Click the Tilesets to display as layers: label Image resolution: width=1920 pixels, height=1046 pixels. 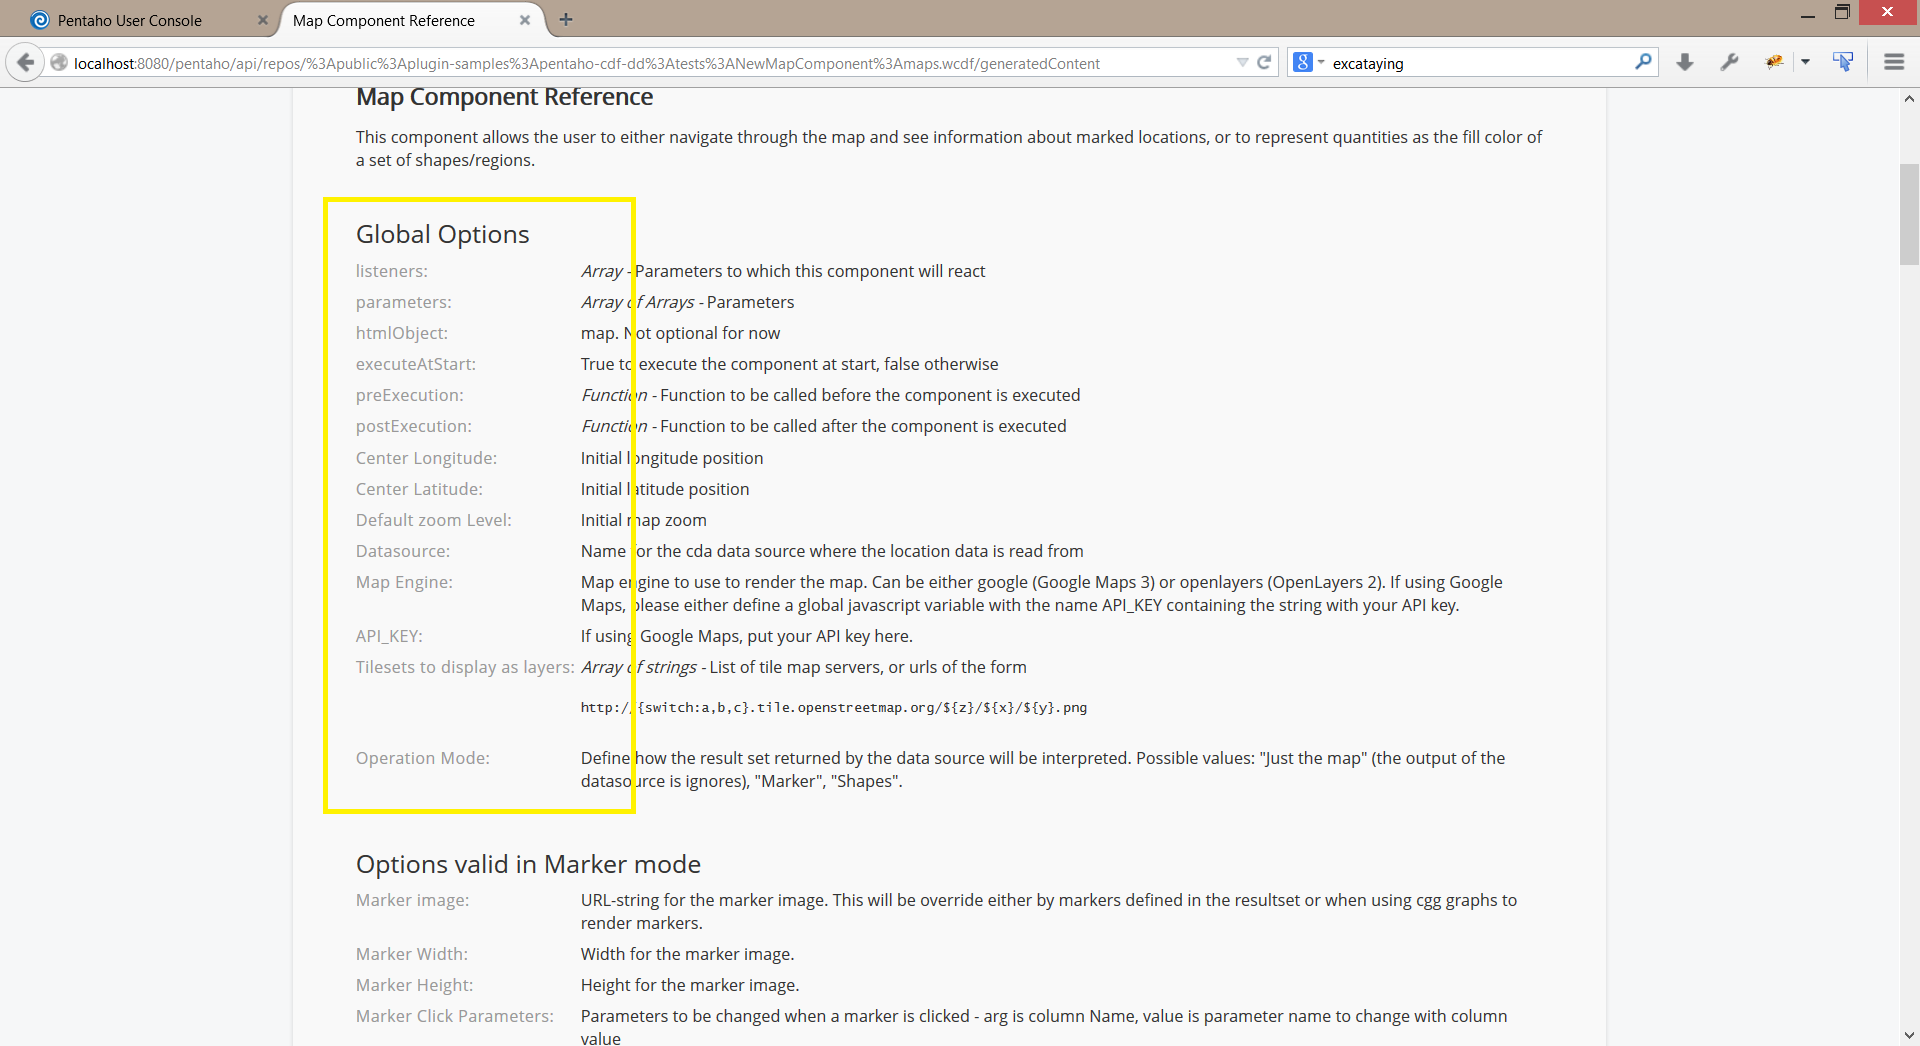[x=465, y=667]
